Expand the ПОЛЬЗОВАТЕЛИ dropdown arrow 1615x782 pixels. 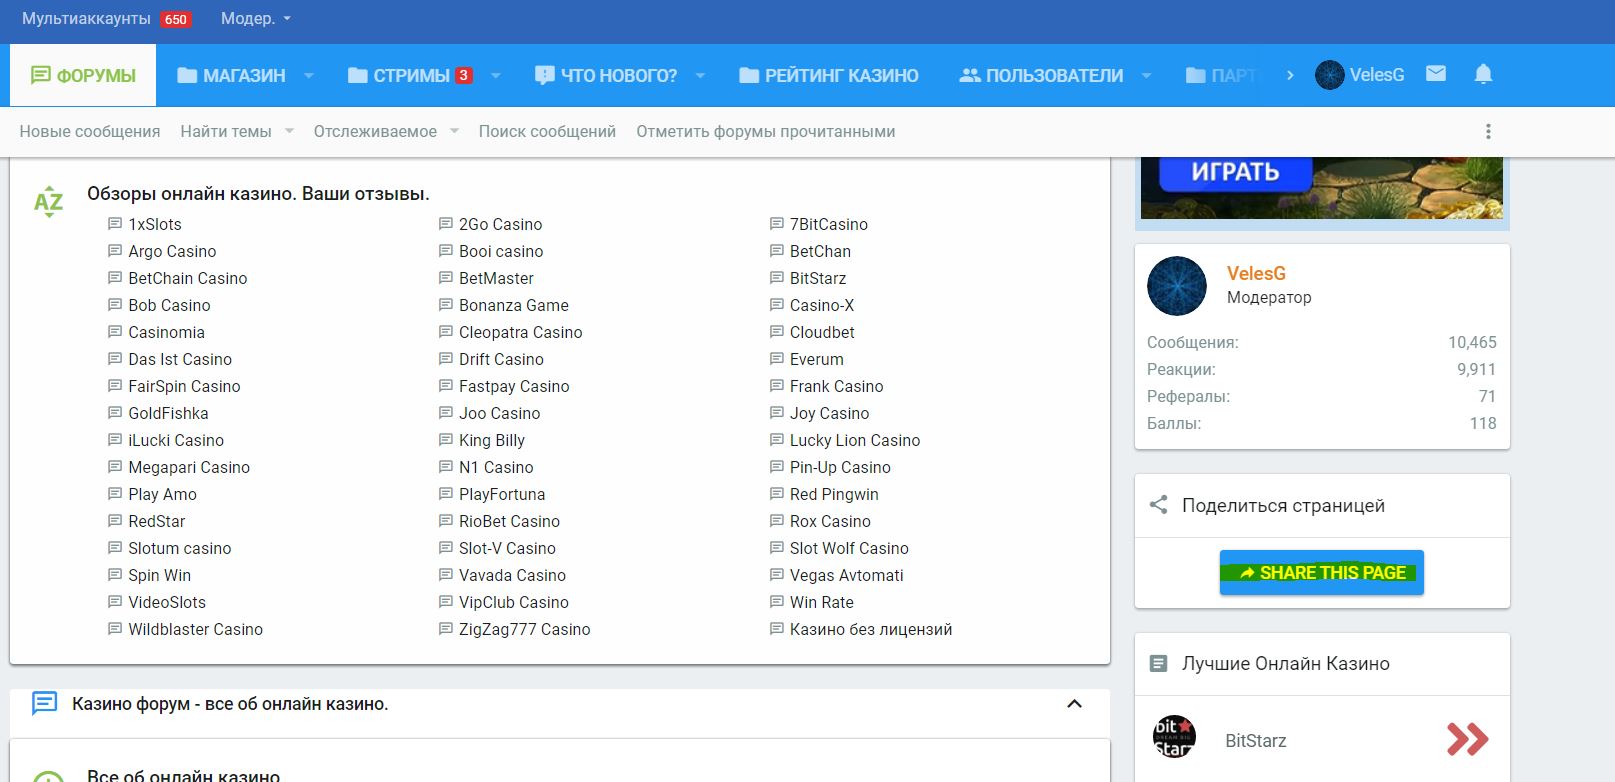pyautogui.click(x=1146, y=75)
